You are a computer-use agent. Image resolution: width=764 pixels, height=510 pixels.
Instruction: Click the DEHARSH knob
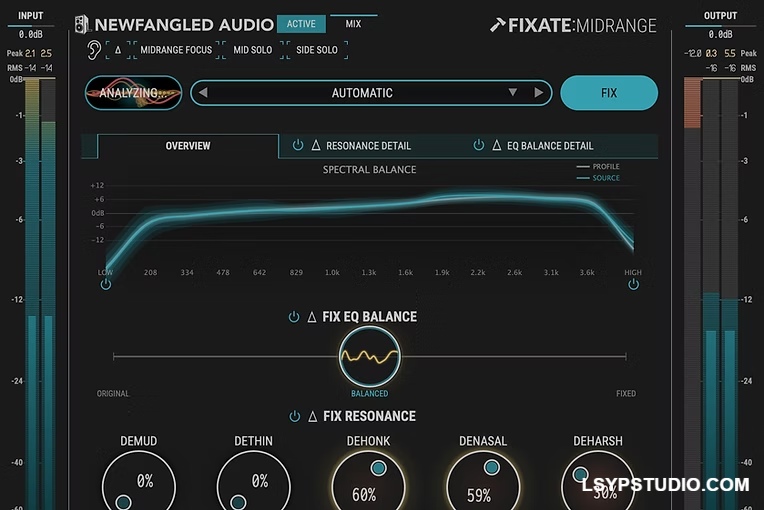(x=598, y=481)
